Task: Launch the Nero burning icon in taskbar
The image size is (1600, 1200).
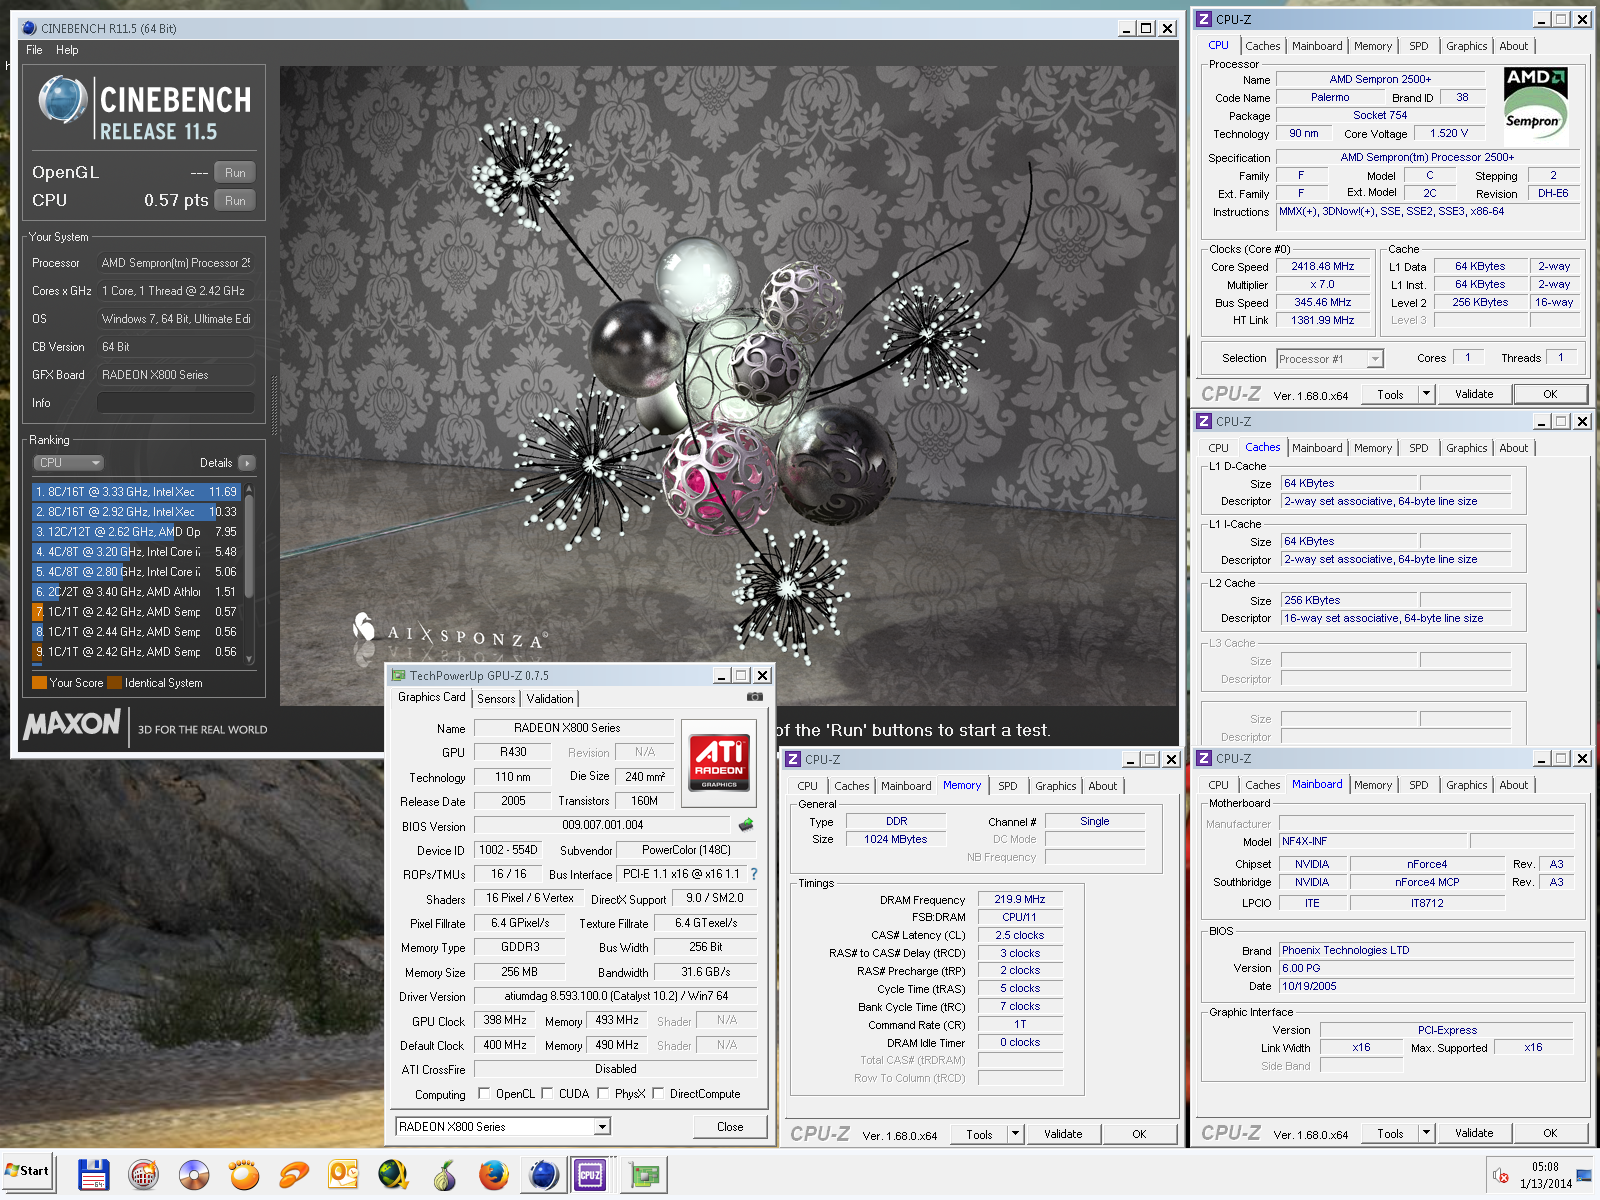Action: click(143, 1175)
